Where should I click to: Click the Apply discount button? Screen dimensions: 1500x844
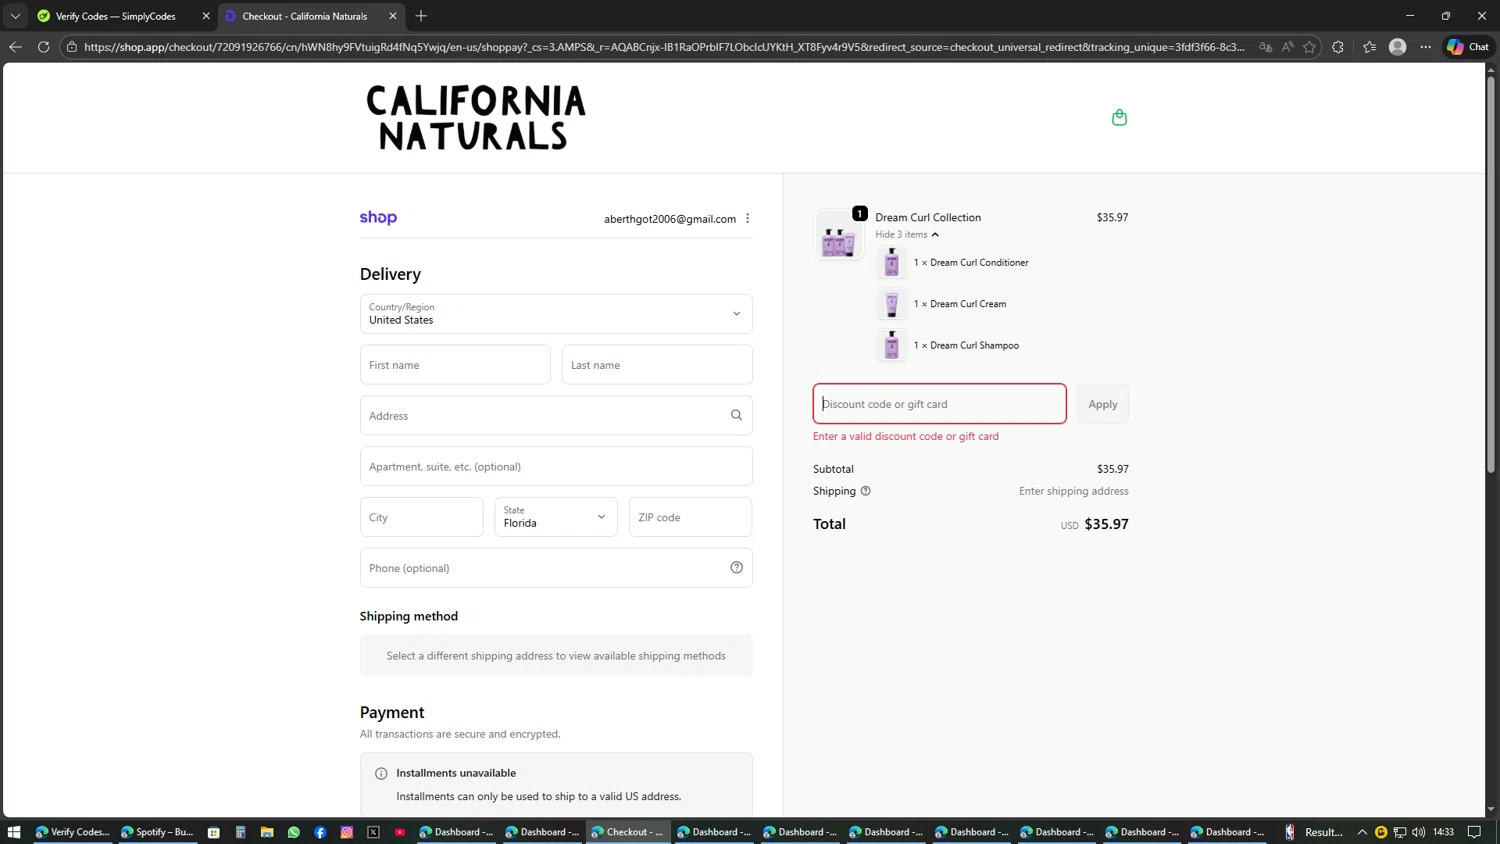click(1103, 404)
